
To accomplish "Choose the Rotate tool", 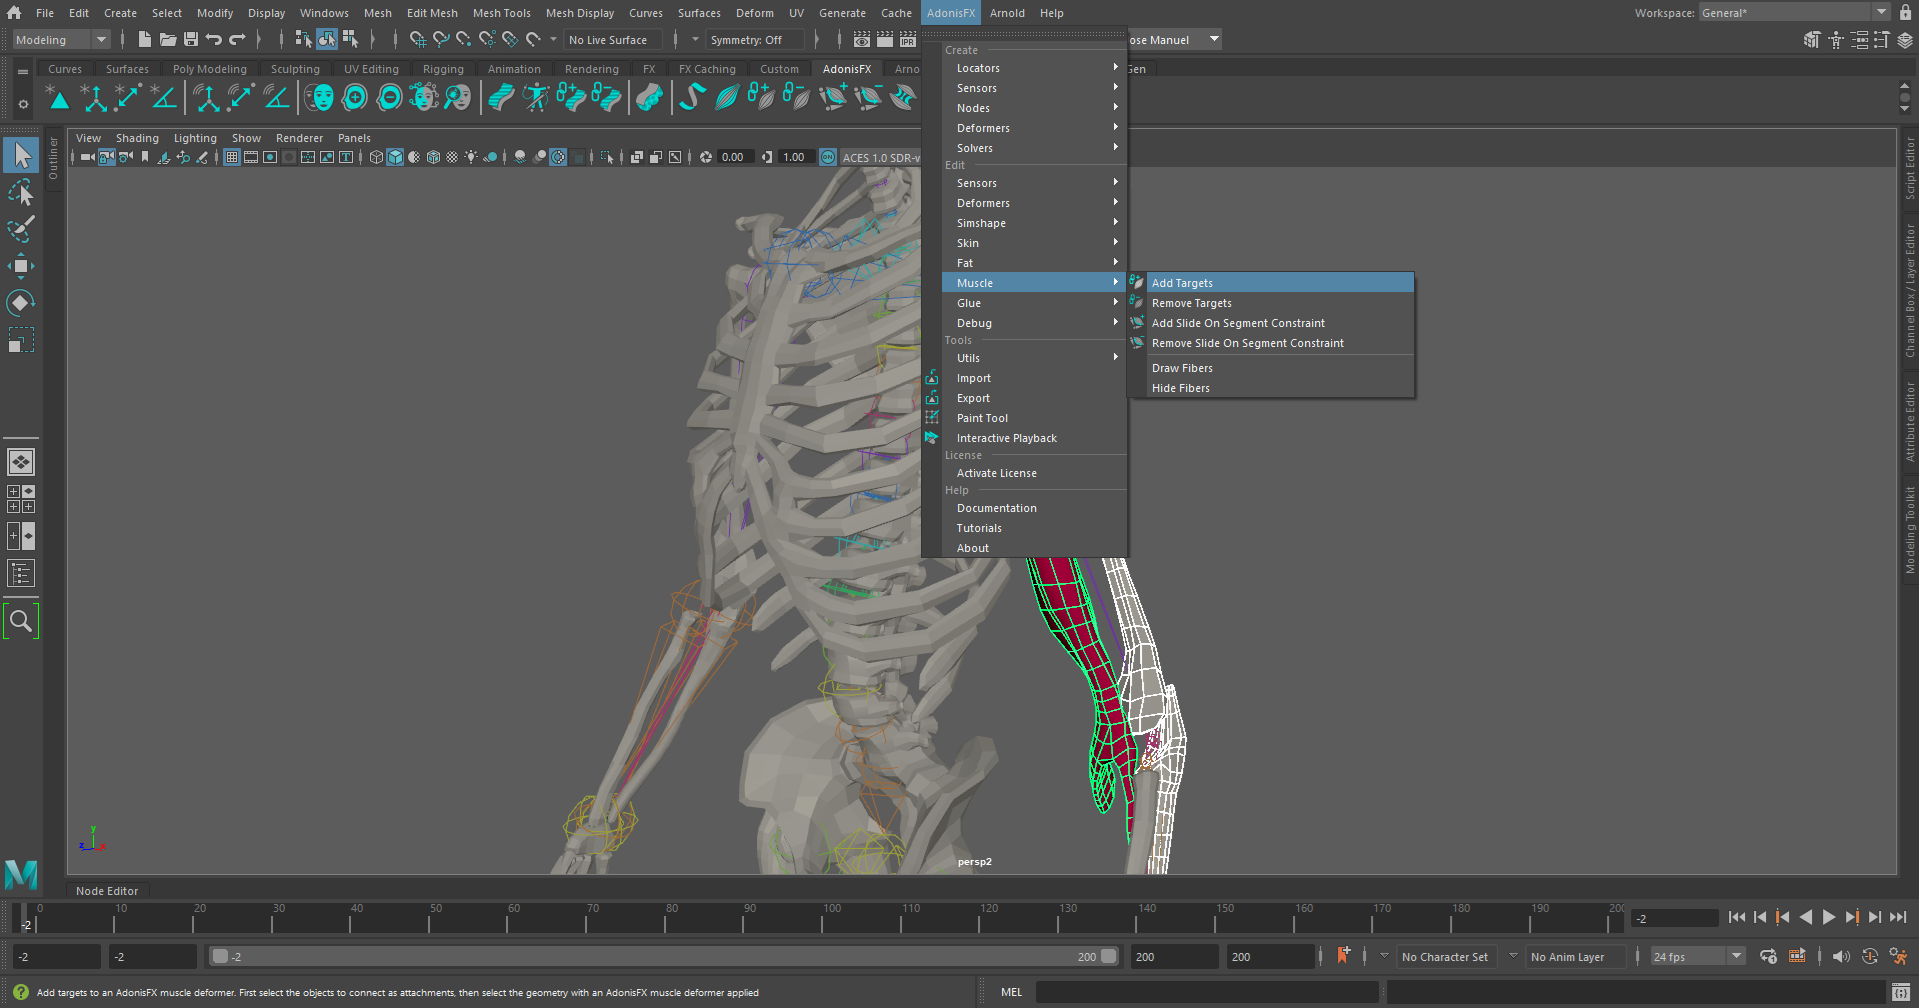I will pos(21,302).
